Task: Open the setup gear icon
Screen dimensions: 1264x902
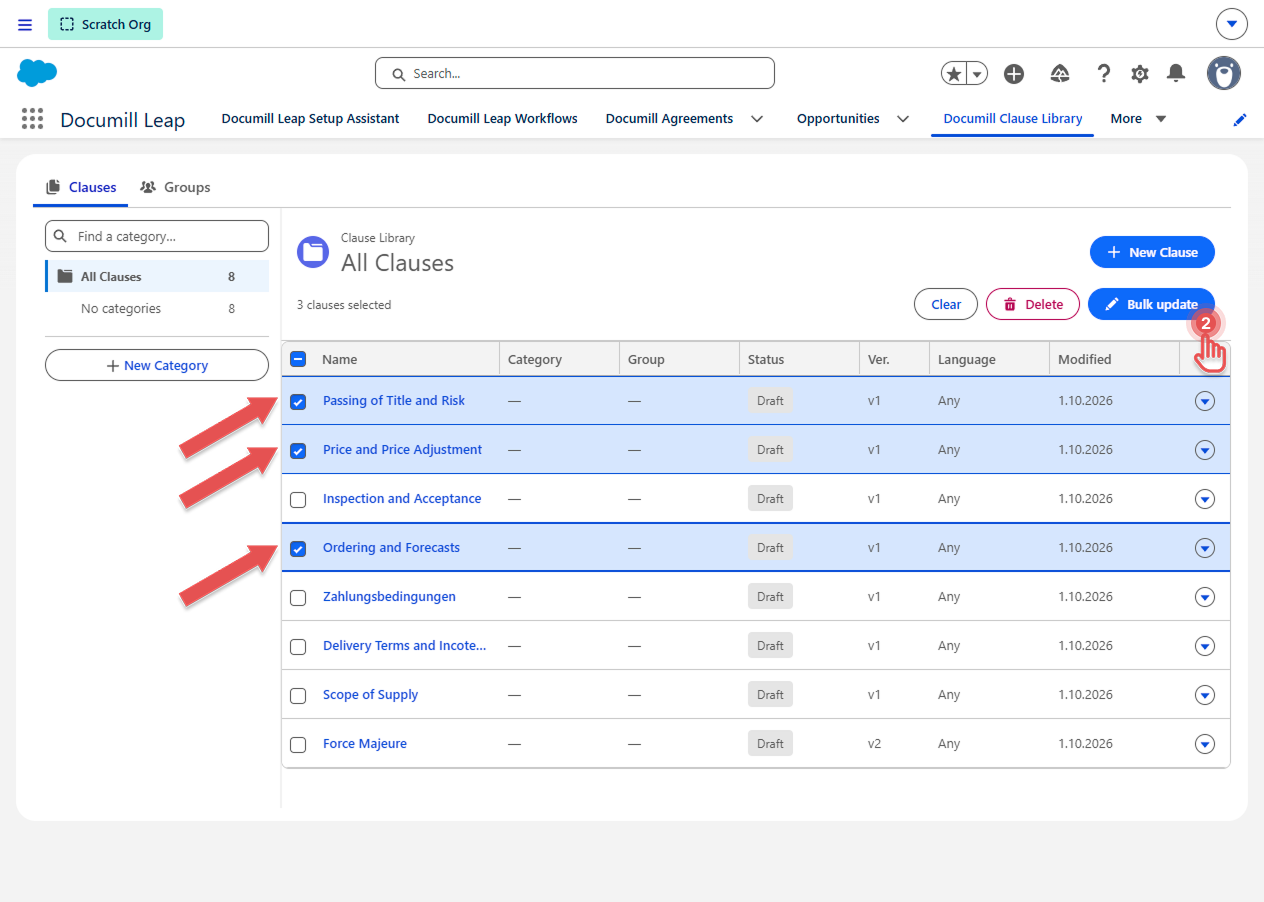Action: (x=1140, y=73)
